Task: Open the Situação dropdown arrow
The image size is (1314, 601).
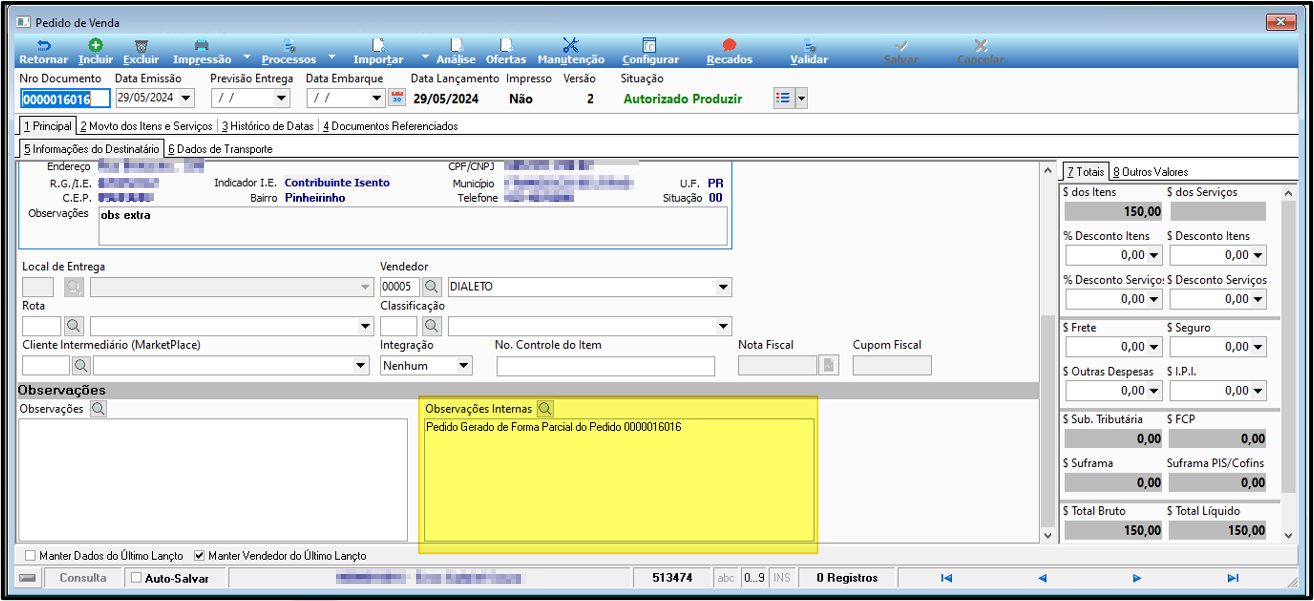Action: click(801, 98)
